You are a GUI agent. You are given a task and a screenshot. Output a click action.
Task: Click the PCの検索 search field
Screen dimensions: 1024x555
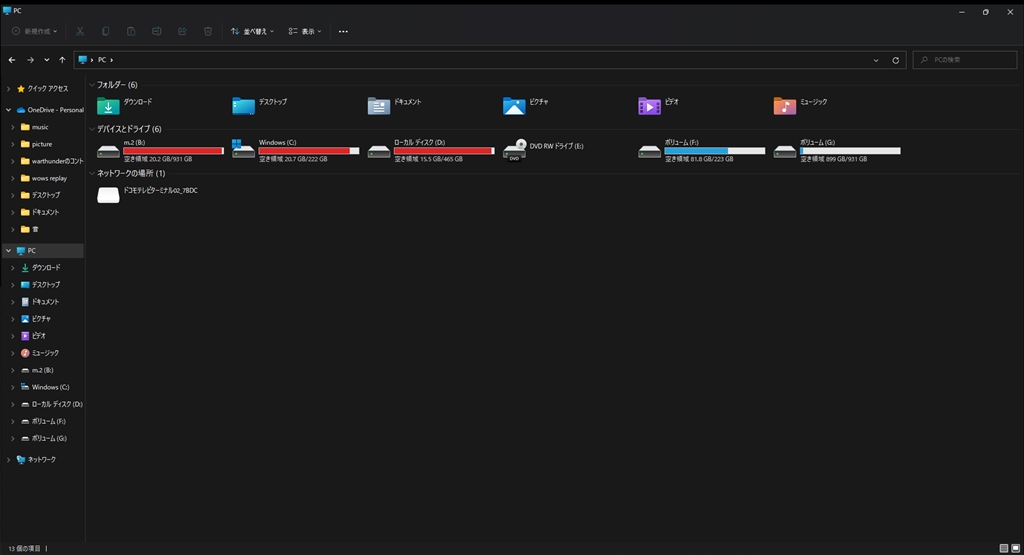point(965,60)
